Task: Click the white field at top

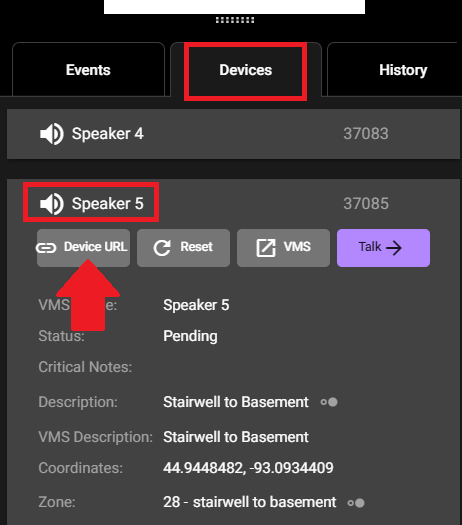Action: (x=234, y=7)
